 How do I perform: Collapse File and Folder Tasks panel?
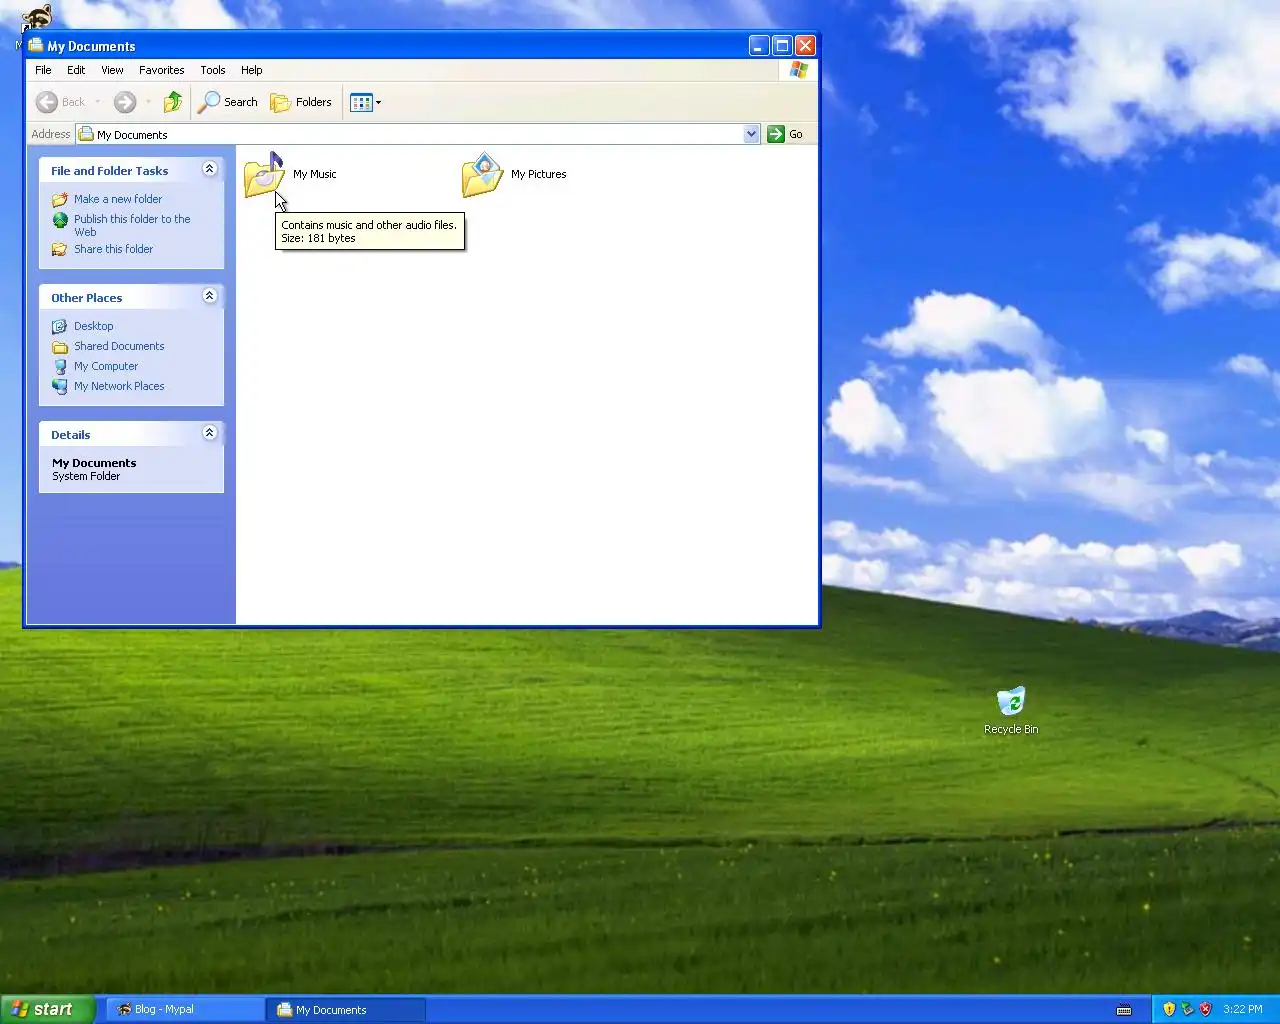209,169
